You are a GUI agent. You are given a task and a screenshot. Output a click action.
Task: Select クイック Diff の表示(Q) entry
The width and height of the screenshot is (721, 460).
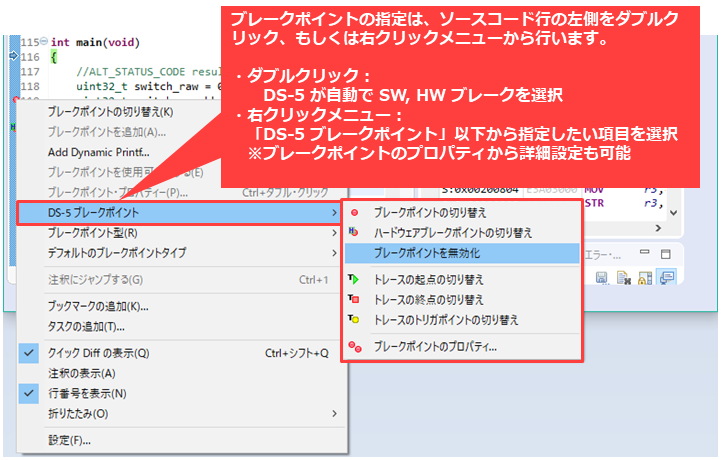click(x=182, y=353)
